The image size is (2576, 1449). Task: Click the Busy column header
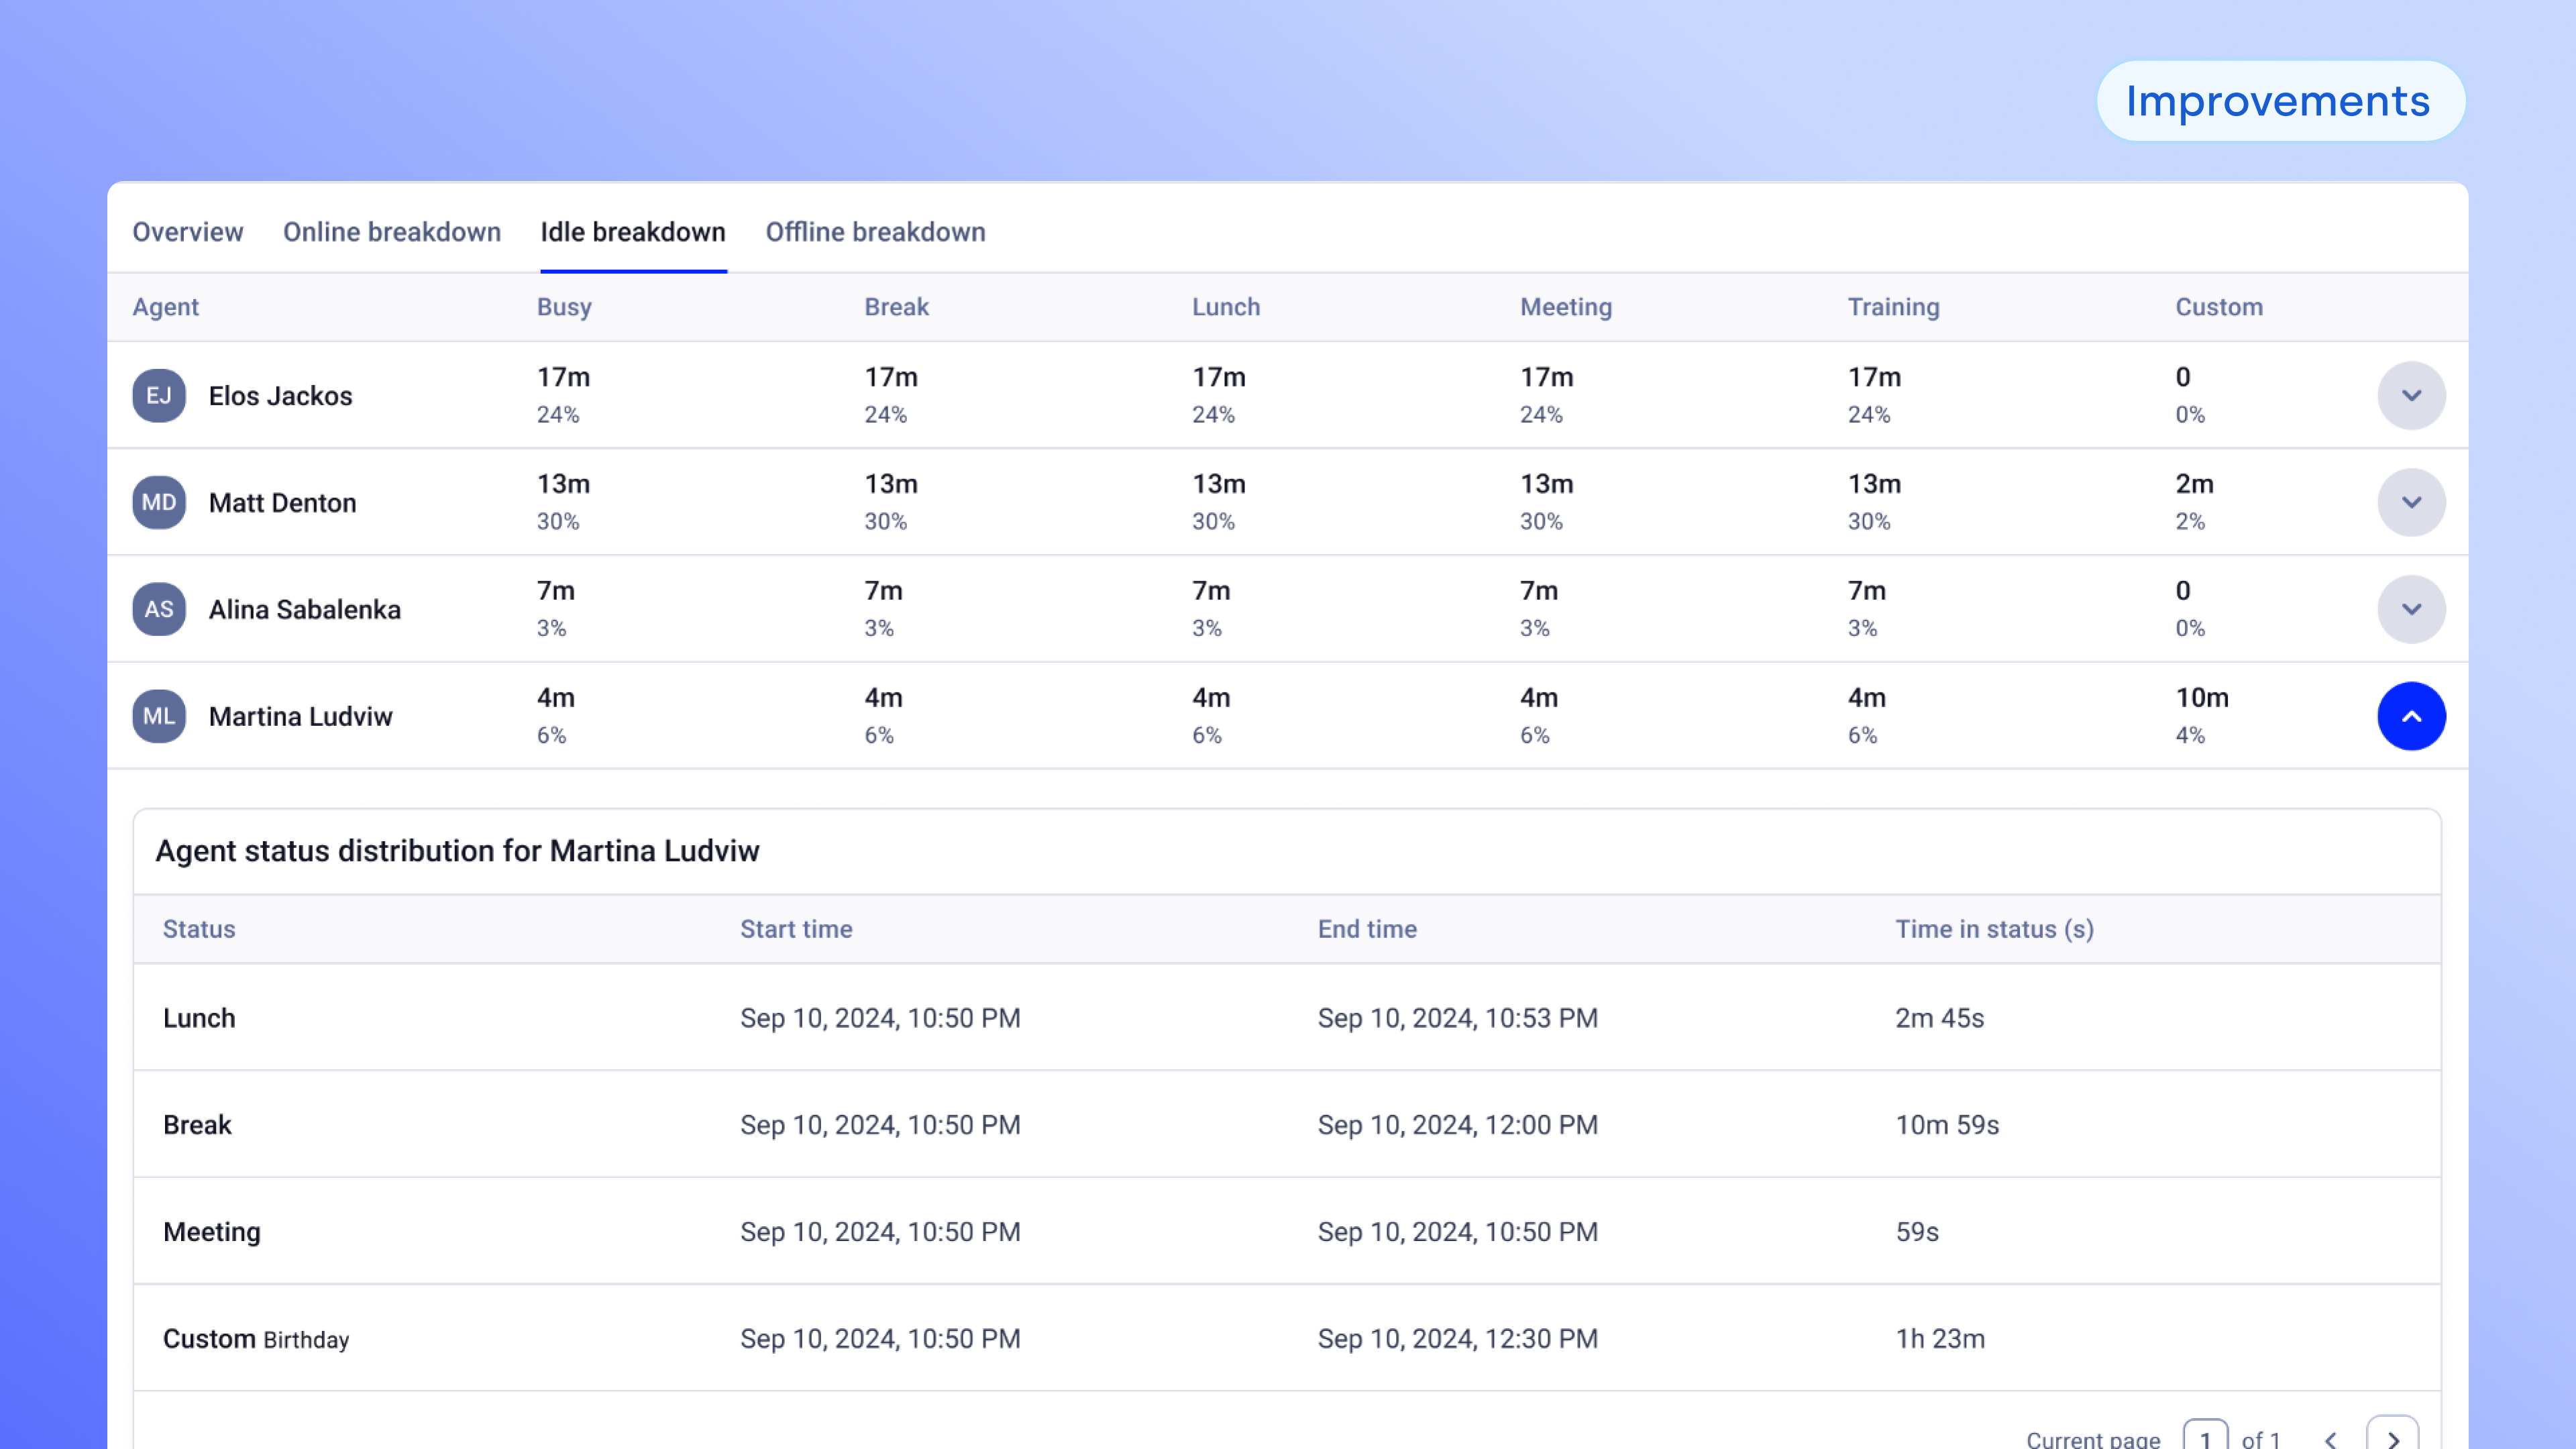[x=564, y=307]
